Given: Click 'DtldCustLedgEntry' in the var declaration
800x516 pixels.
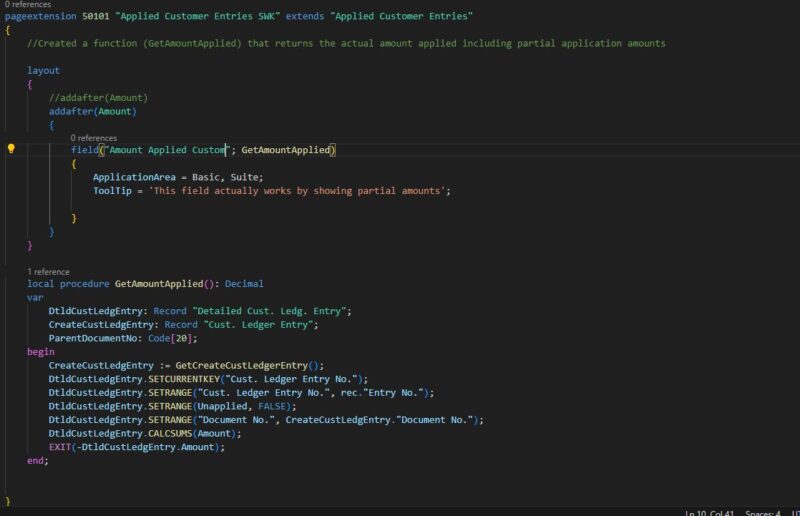Looking at the screenshot, I should tap(97, 311).
